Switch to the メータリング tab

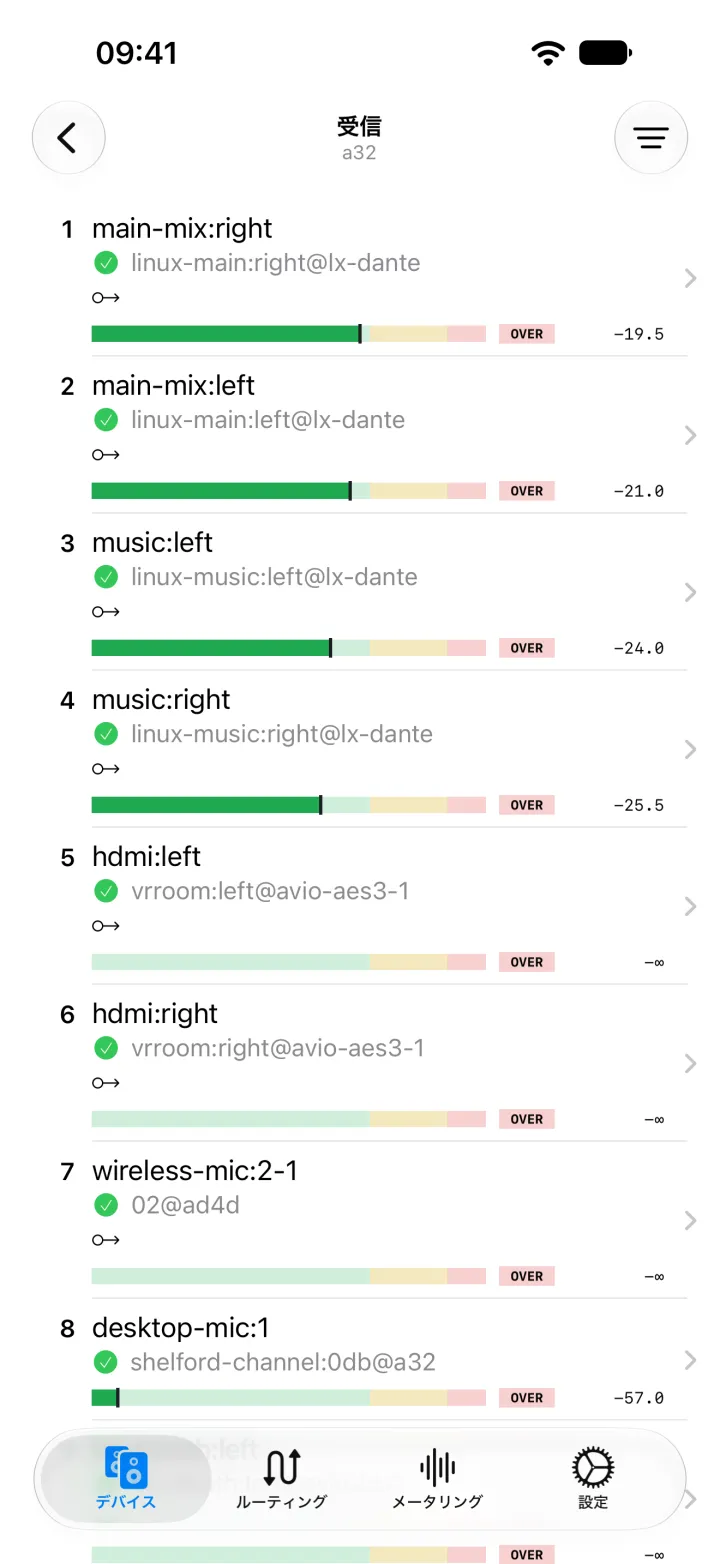point(437,1480)
